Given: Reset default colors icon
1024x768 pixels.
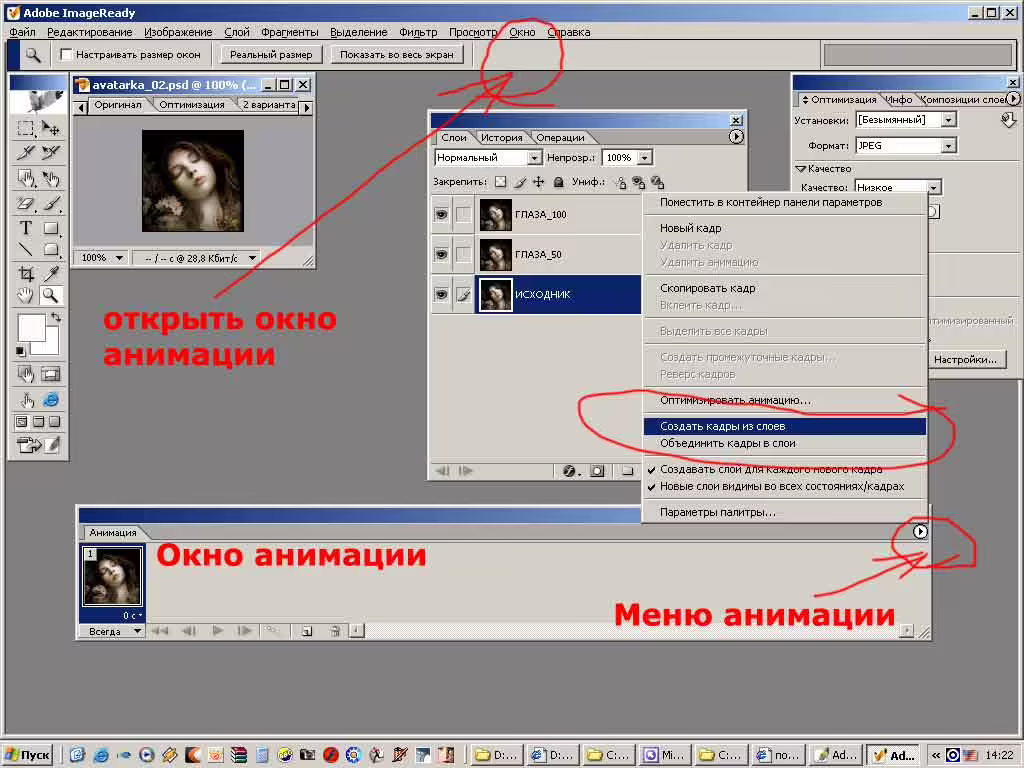Looking at the screenshot, I should (20, 351).
